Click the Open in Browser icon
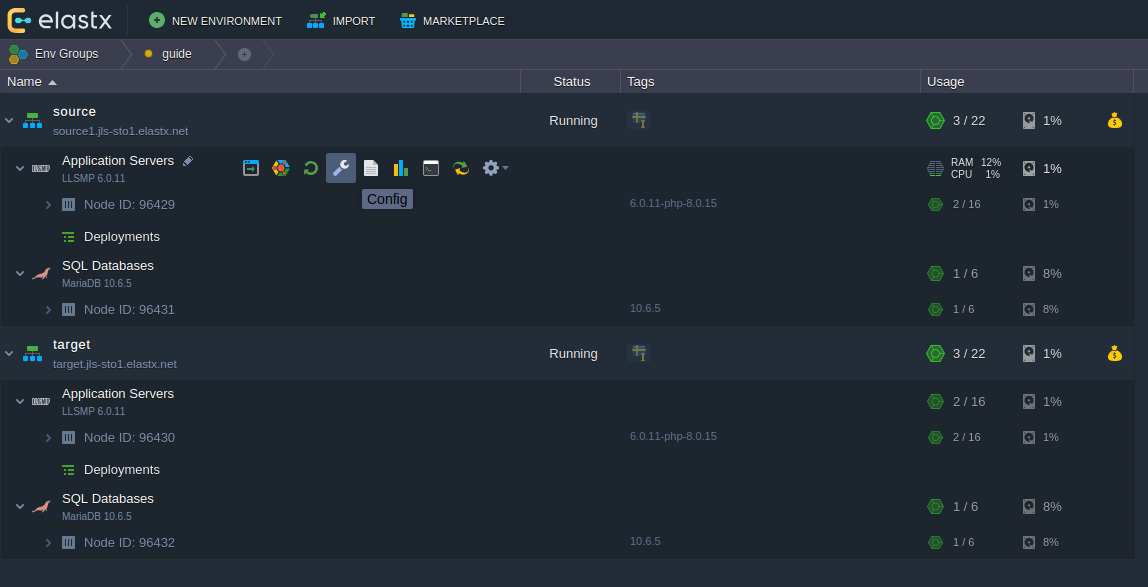The width and height of the screenshot is (1148, 587). click(x=251, y=168)
